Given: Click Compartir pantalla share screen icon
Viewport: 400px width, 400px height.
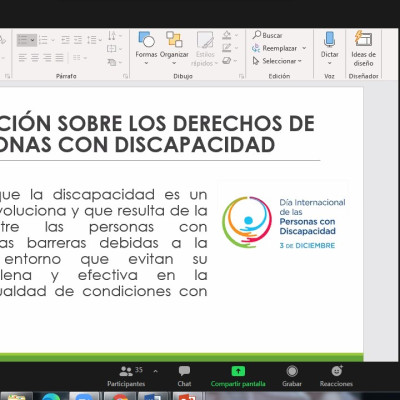Looking at the screenshot, I should tap(238, 371).
